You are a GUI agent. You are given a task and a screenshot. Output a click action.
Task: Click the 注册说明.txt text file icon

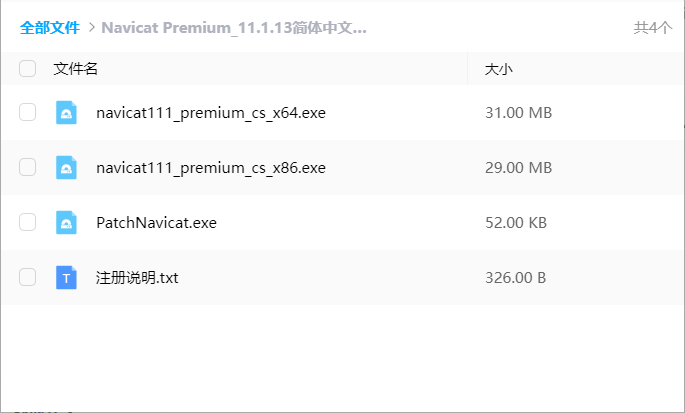(66, 278)
